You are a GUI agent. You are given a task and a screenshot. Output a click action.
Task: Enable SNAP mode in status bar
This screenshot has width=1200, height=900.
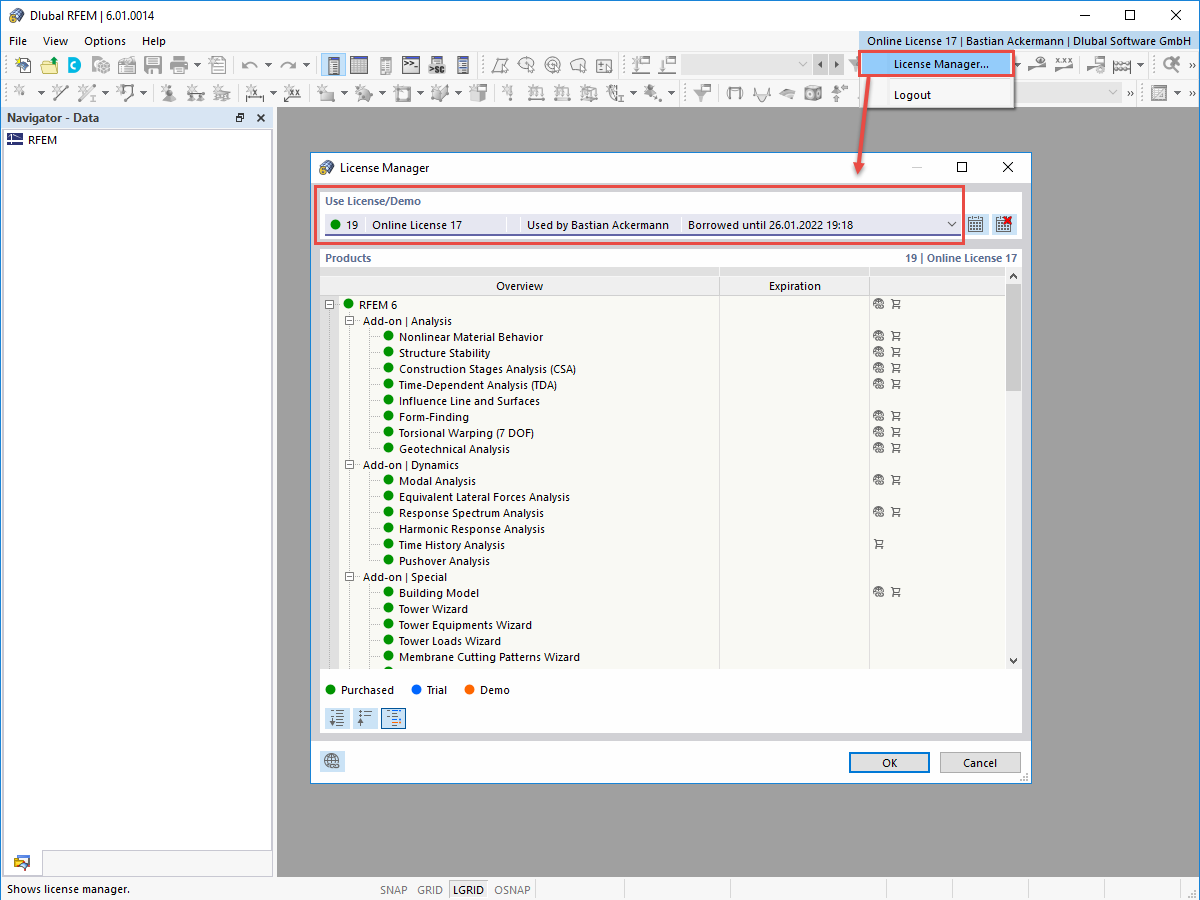[393, 889]
